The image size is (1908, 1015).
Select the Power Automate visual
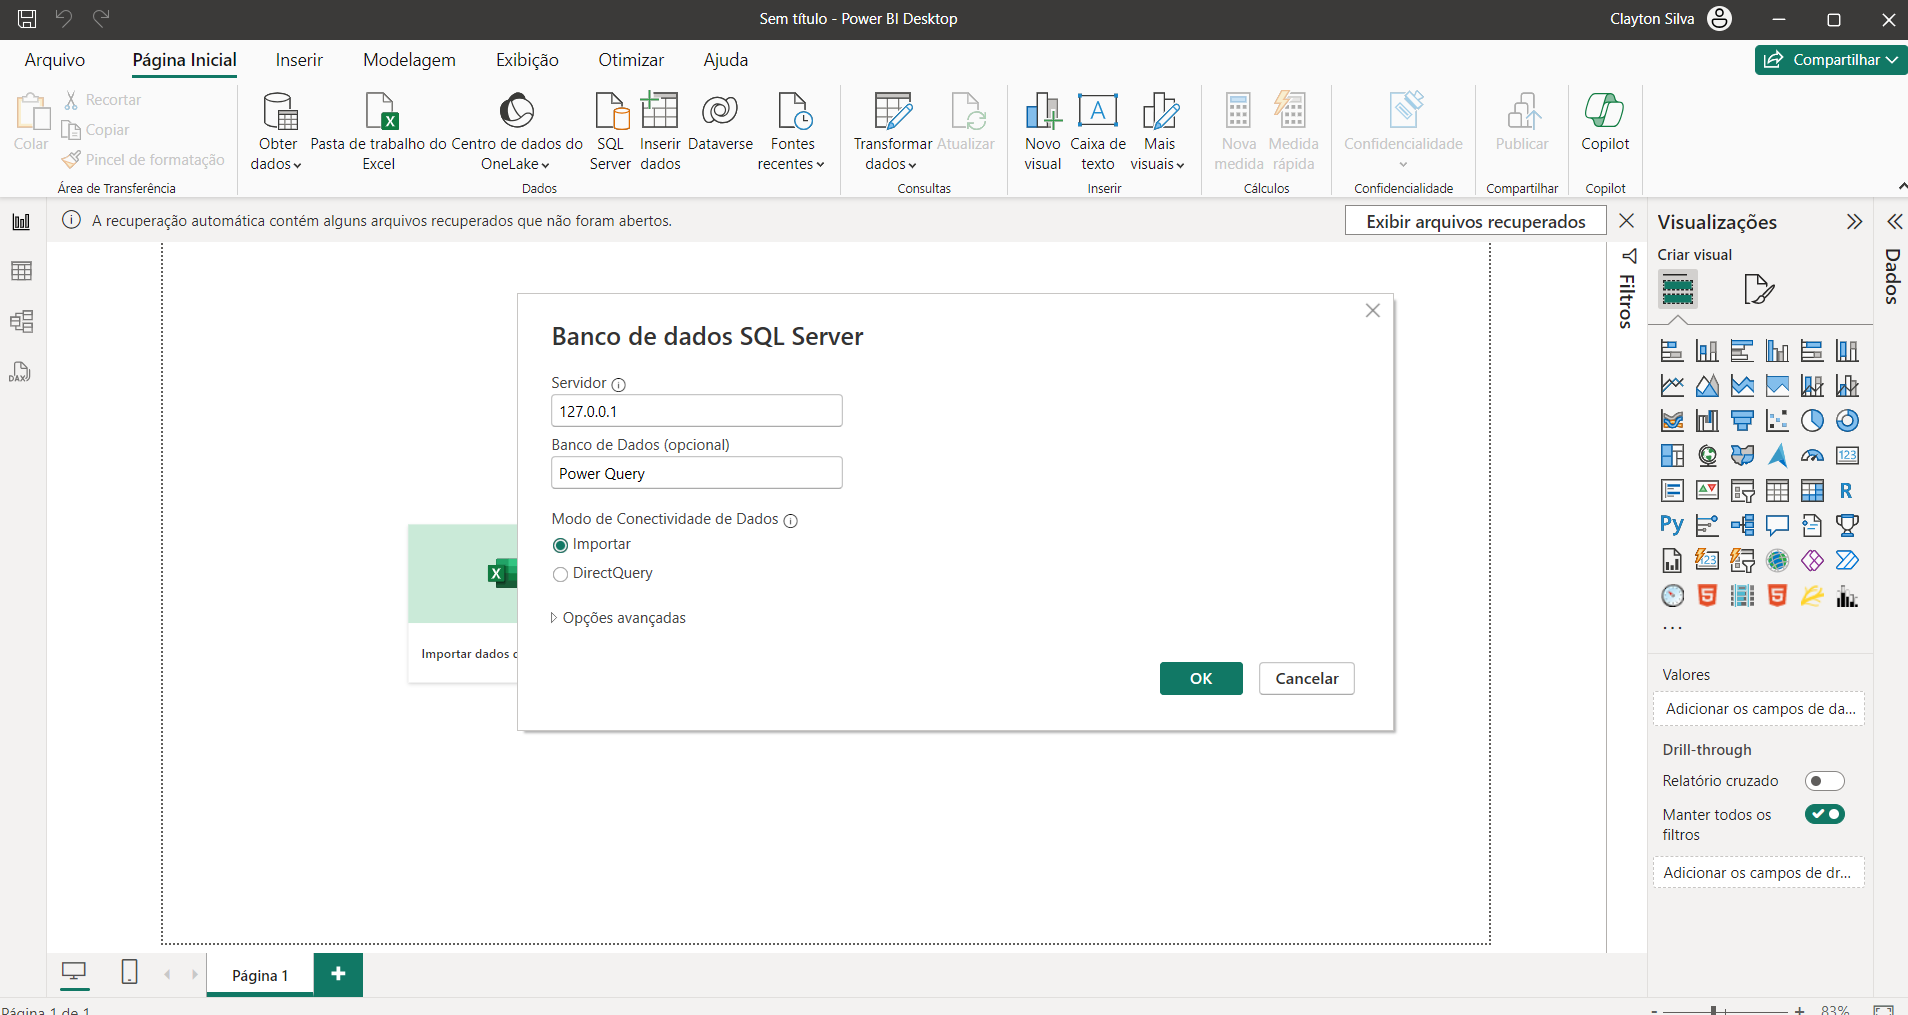[x=1847, y=561]
